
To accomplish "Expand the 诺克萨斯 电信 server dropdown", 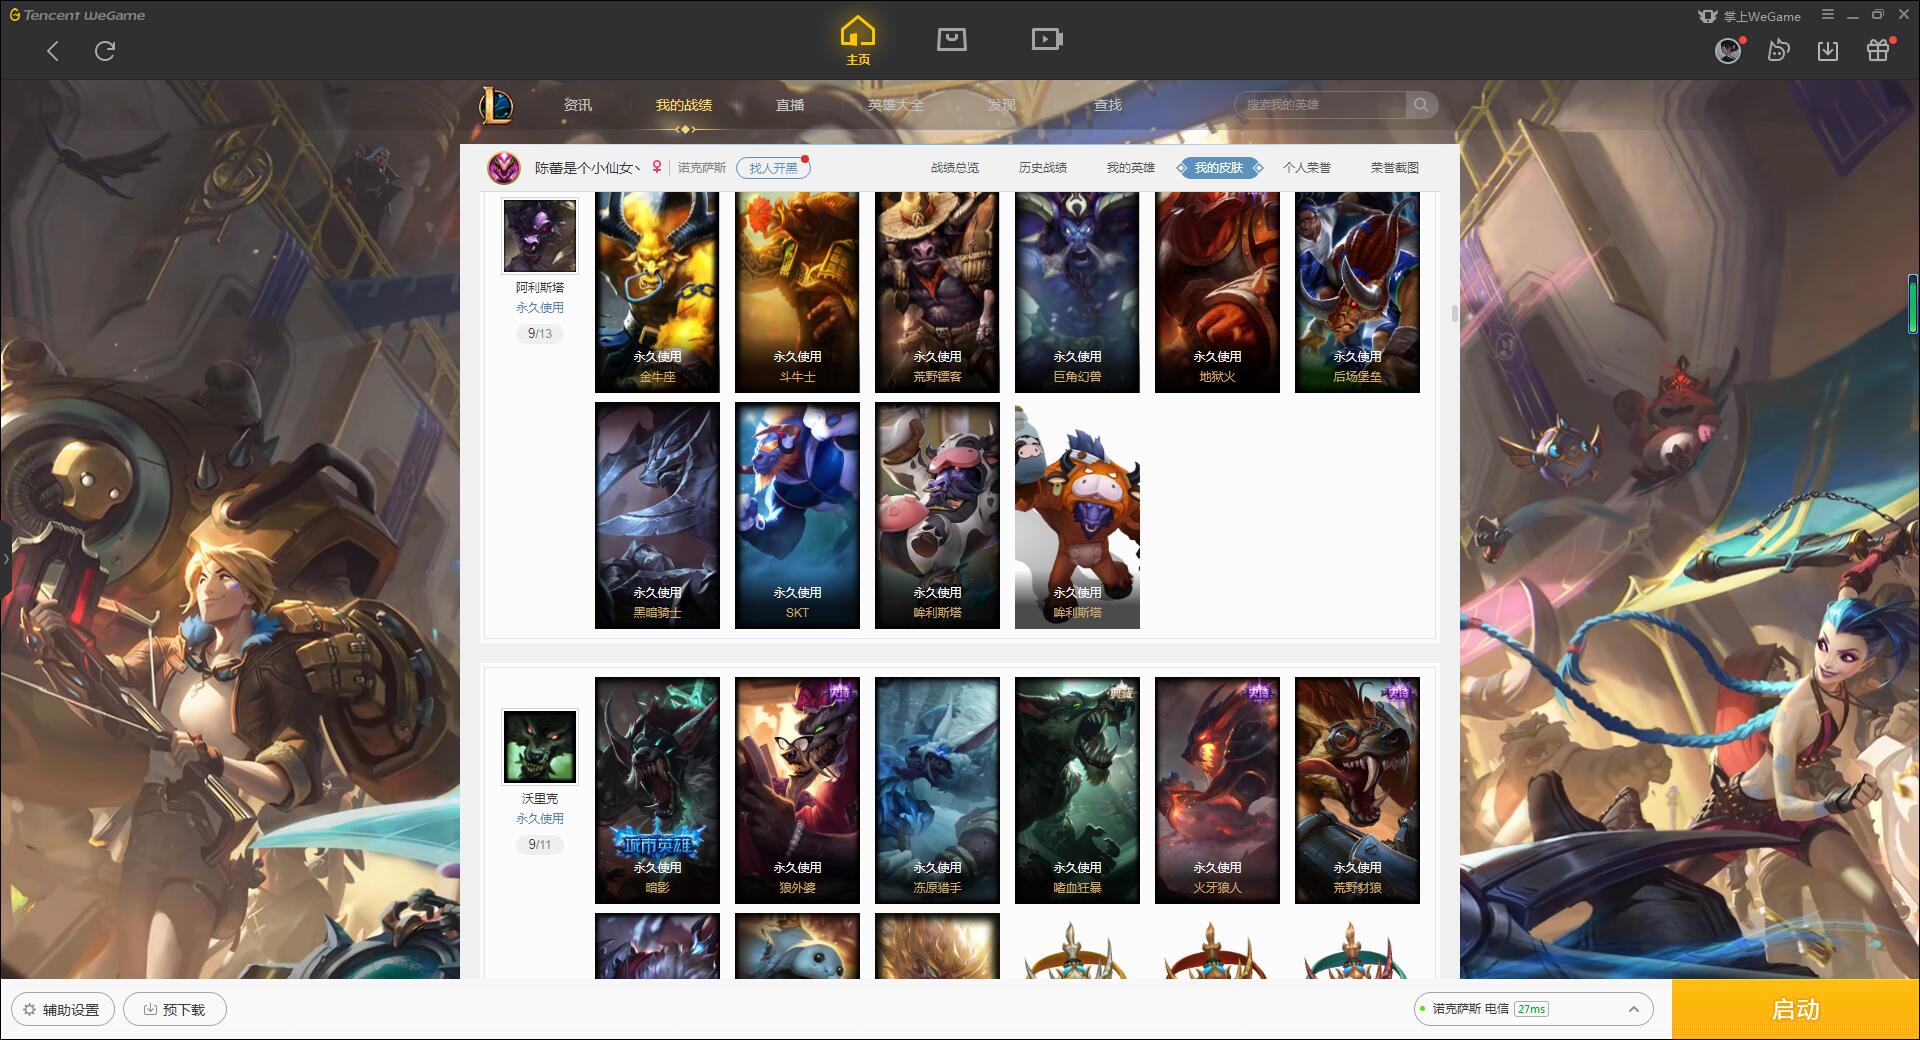I will point(1533,1009).
